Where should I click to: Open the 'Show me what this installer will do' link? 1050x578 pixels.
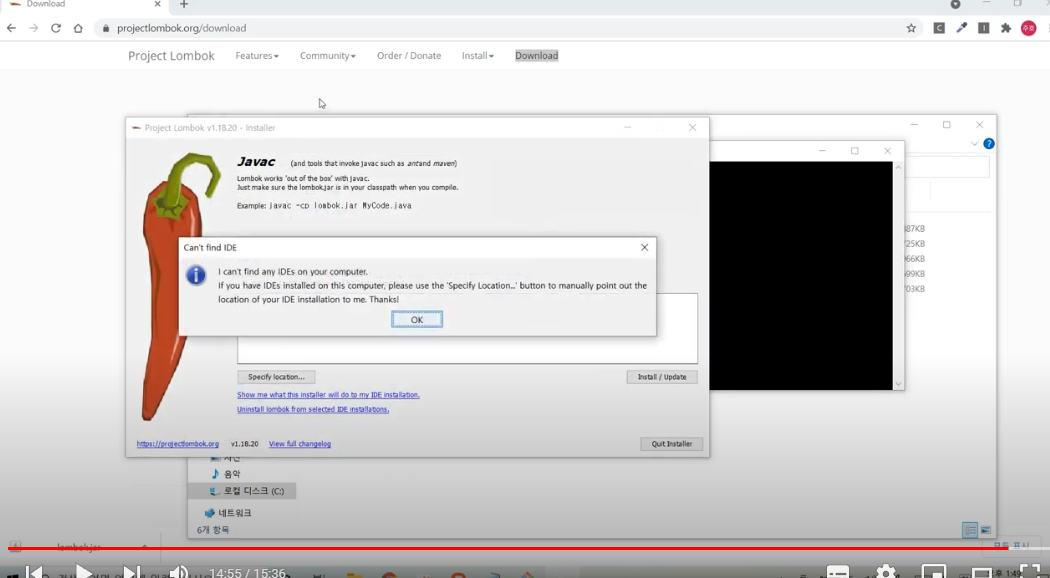click(328, 394)
